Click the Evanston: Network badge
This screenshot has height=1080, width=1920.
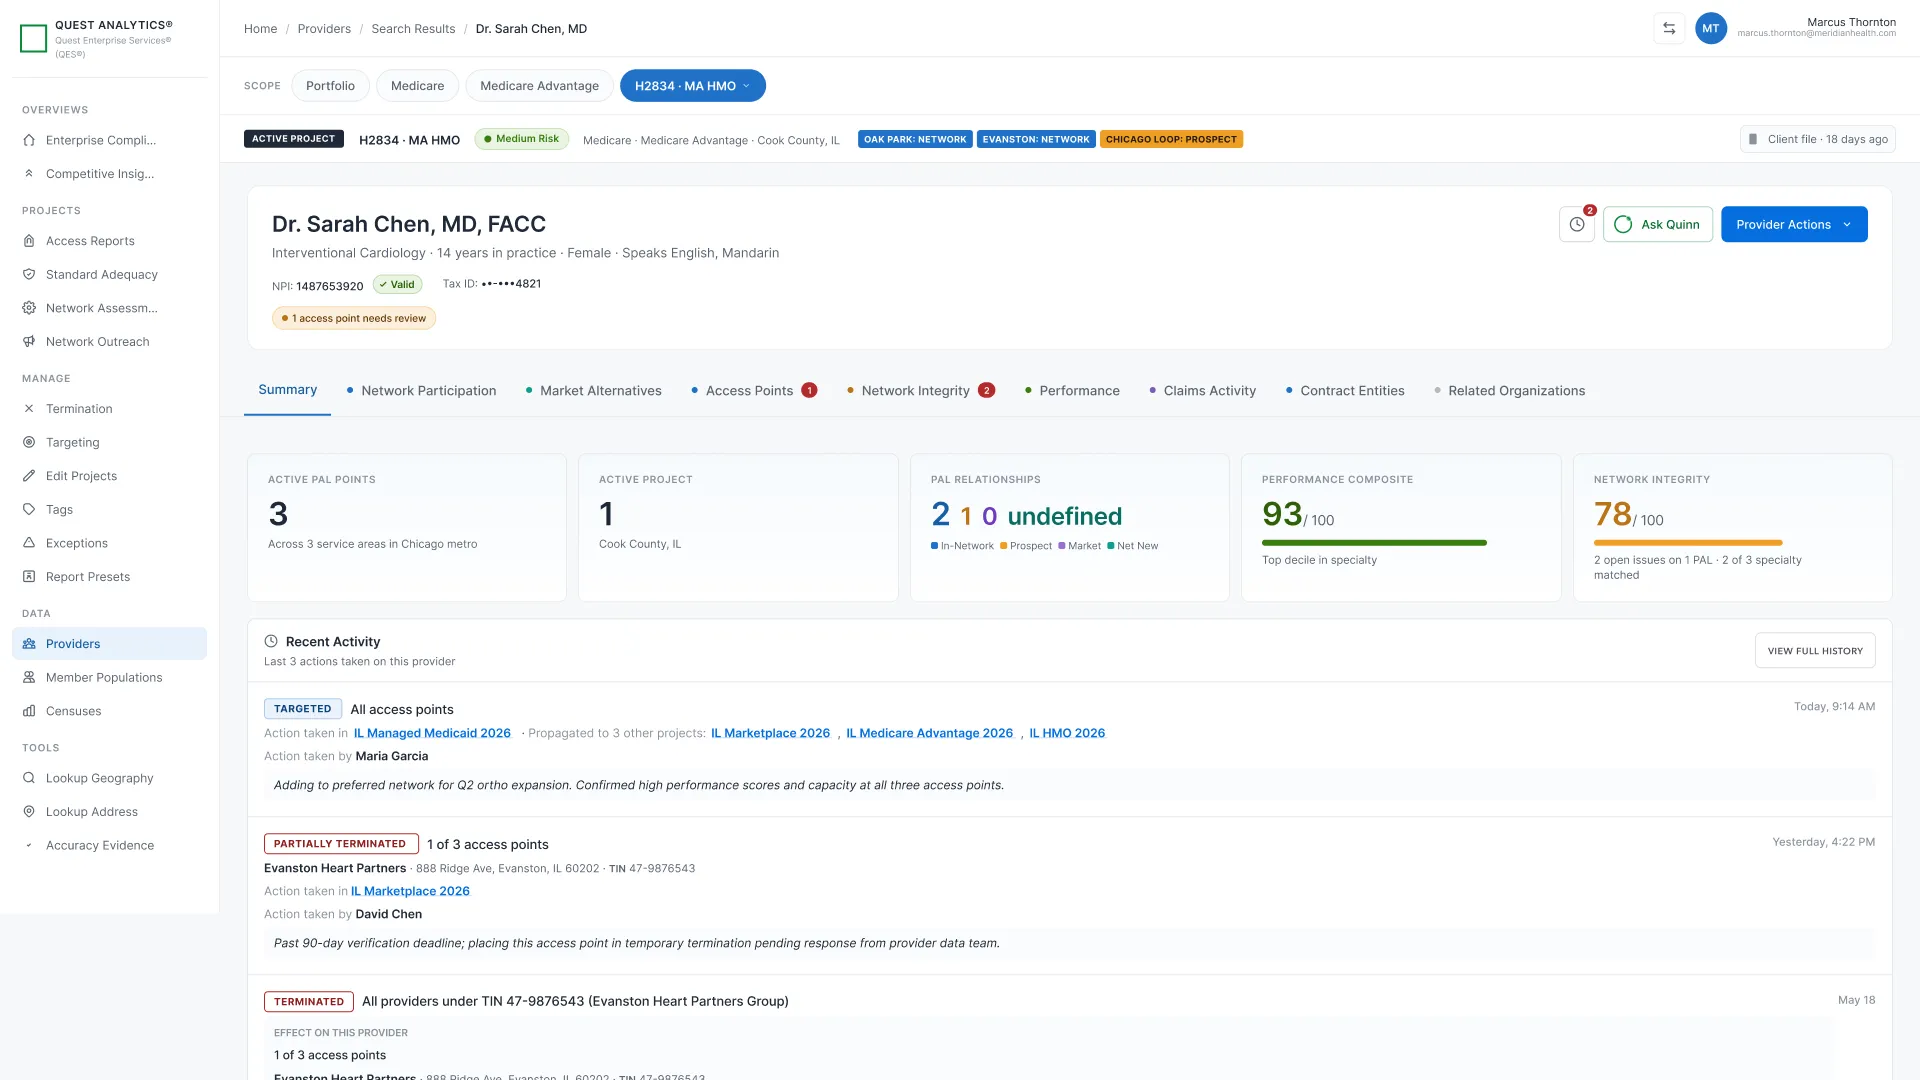[1036, 140]
